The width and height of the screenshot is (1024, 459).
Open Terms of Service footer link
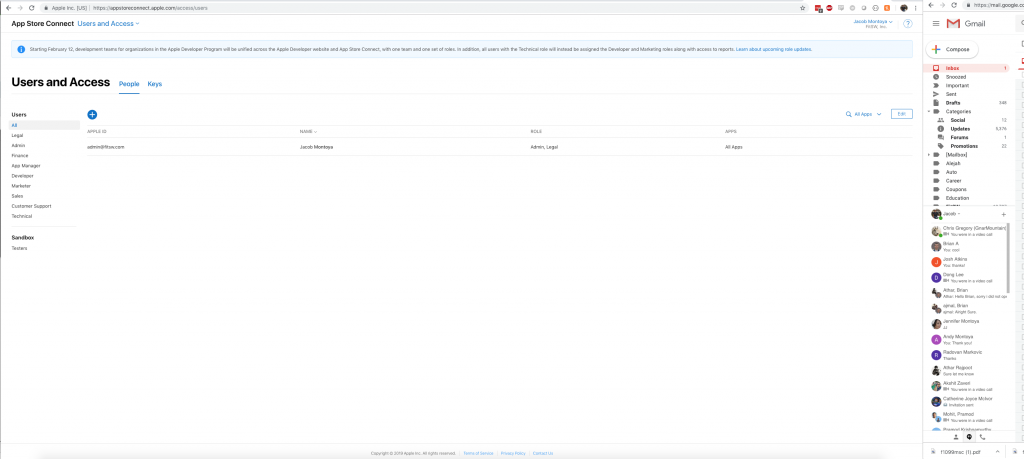[478, 453]
